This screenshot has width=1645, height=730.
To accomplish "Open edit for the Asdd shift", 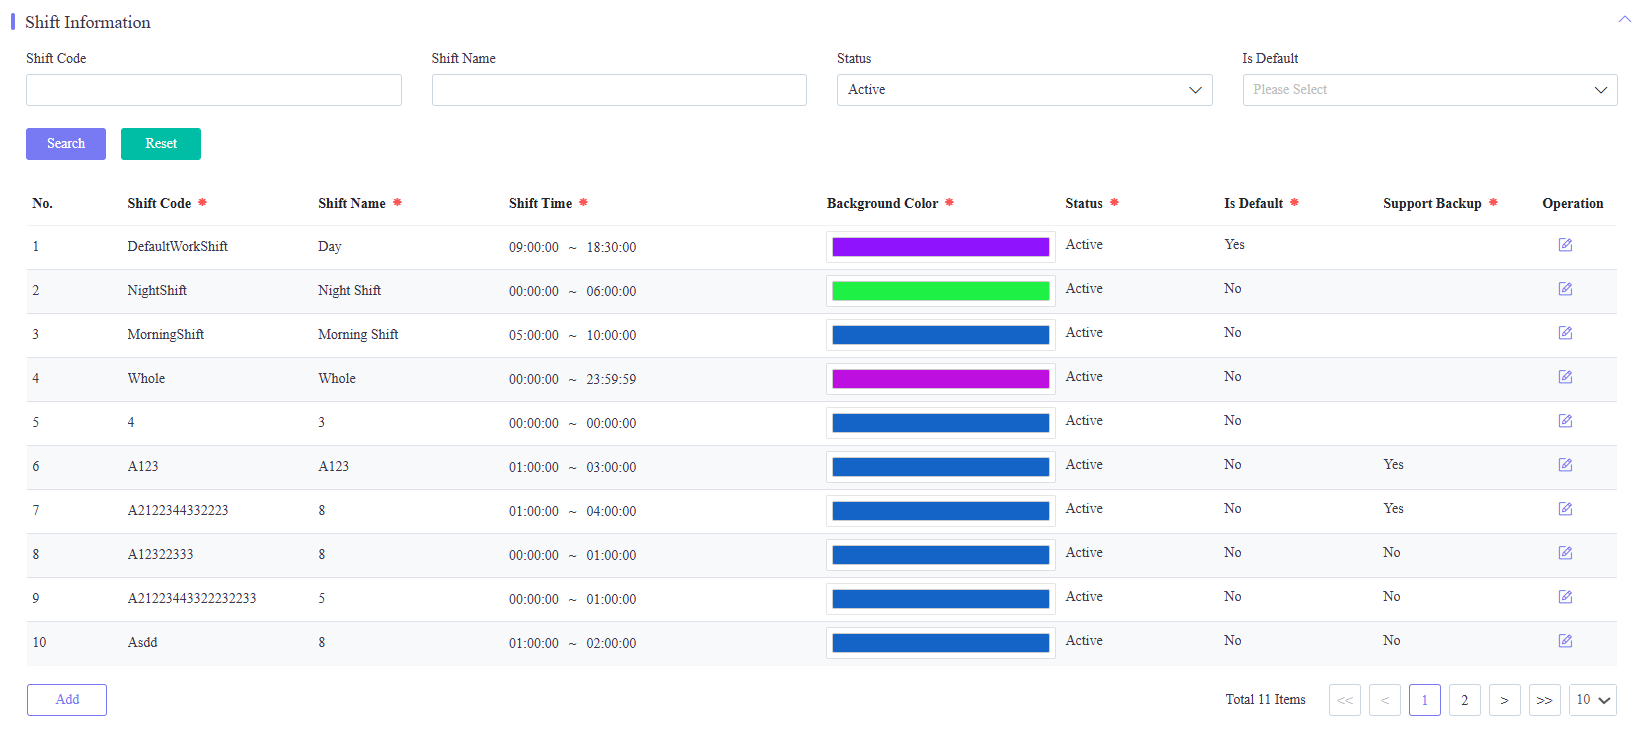I will coord(1565,641).
